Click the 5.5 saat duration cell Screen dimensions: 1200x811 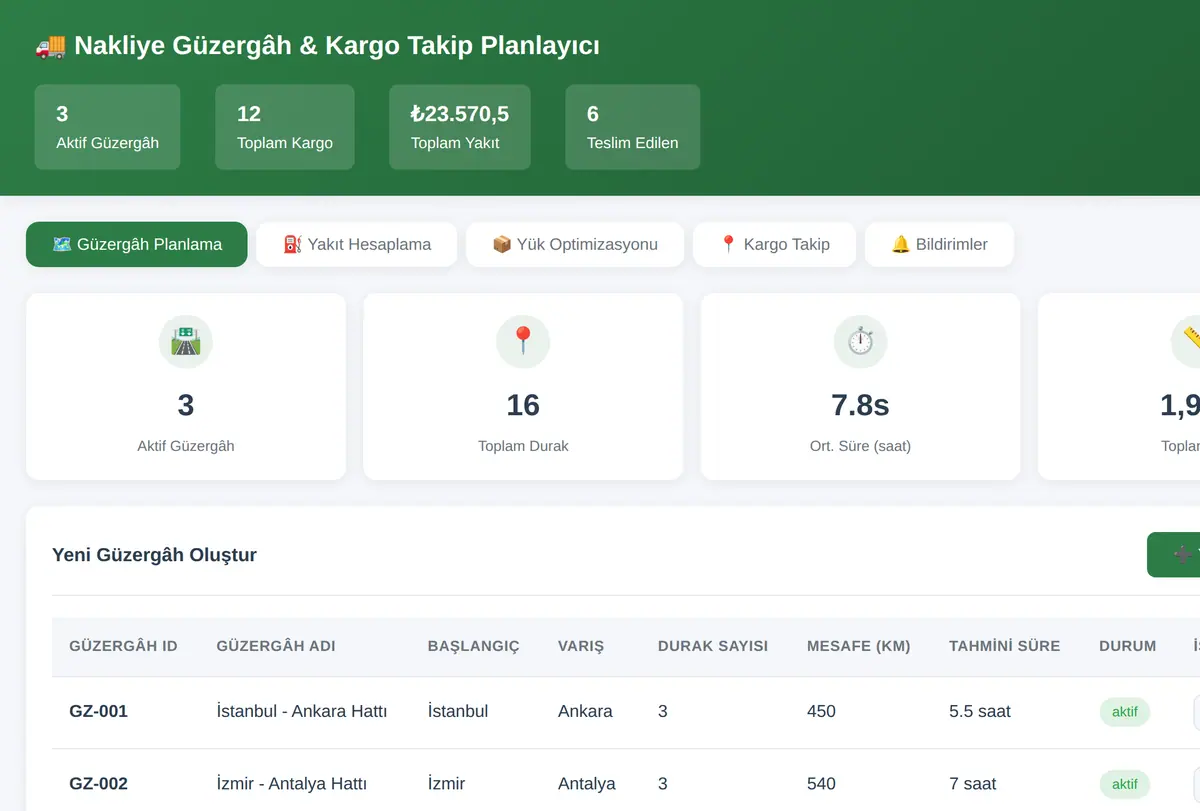[x=980, y=712]
